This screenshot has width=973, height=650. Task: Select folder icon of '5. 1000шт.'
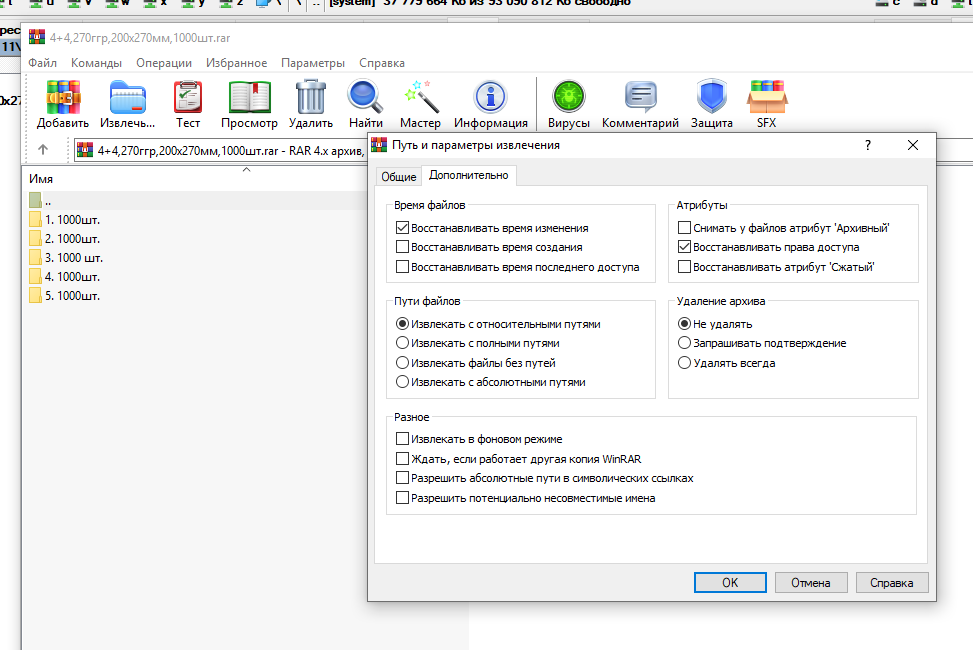(x=35, y=296)
